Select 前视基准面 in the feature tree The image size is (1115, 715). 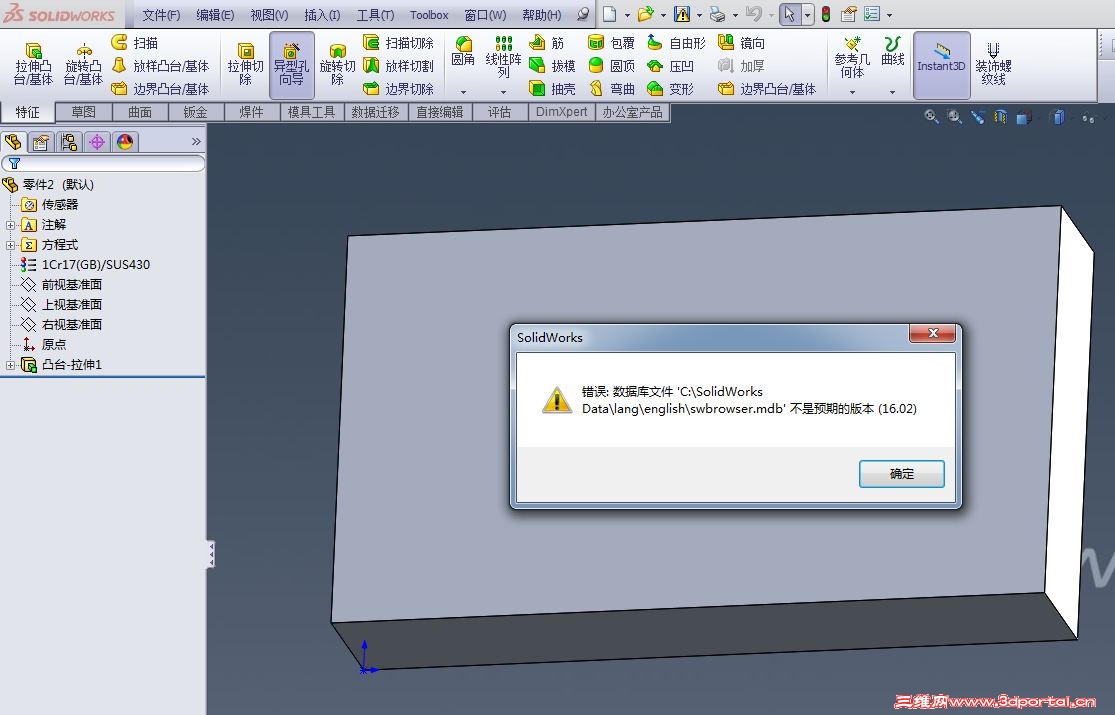(x=62, y=285)
